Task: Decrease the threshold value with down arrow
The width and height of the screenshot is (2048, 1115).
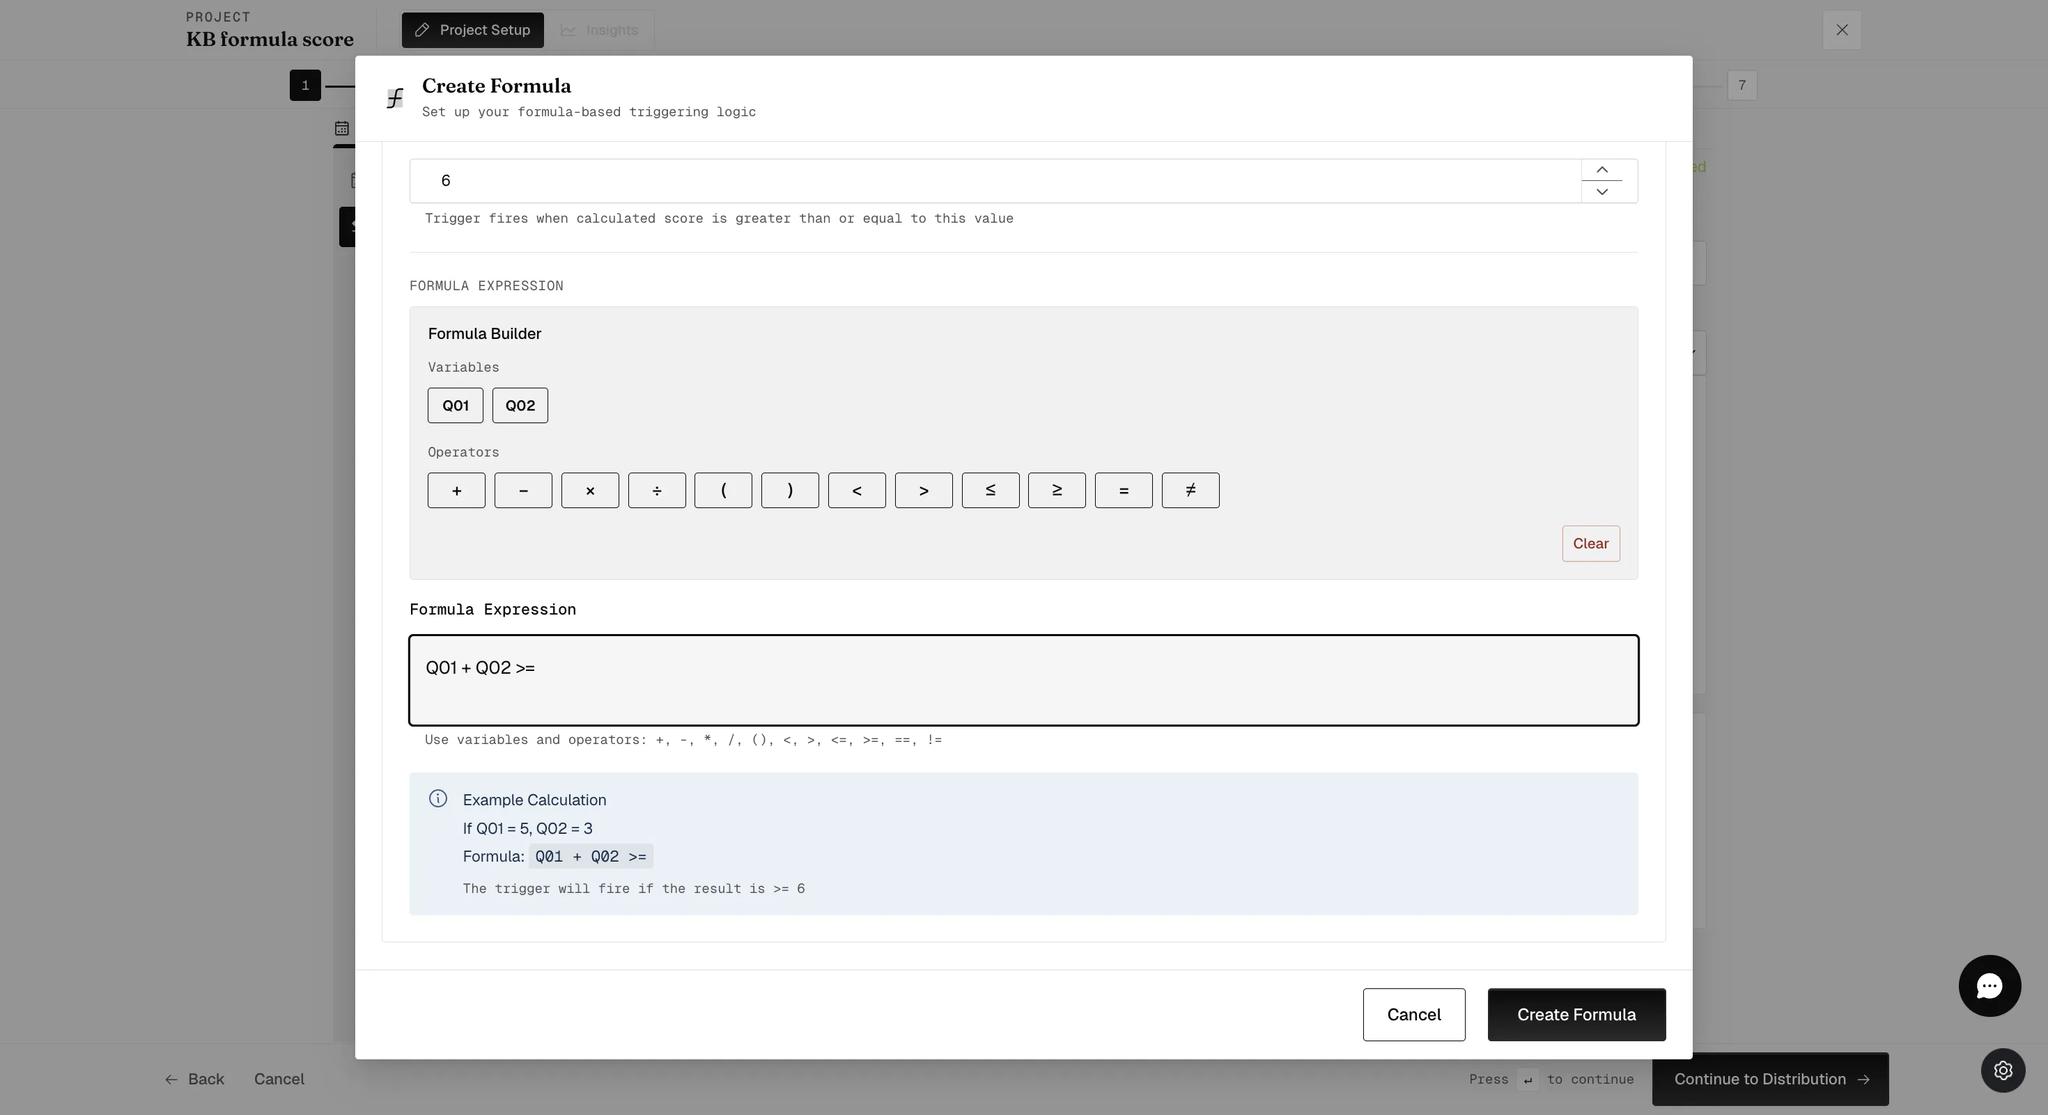Action: tap(1602, 192)
